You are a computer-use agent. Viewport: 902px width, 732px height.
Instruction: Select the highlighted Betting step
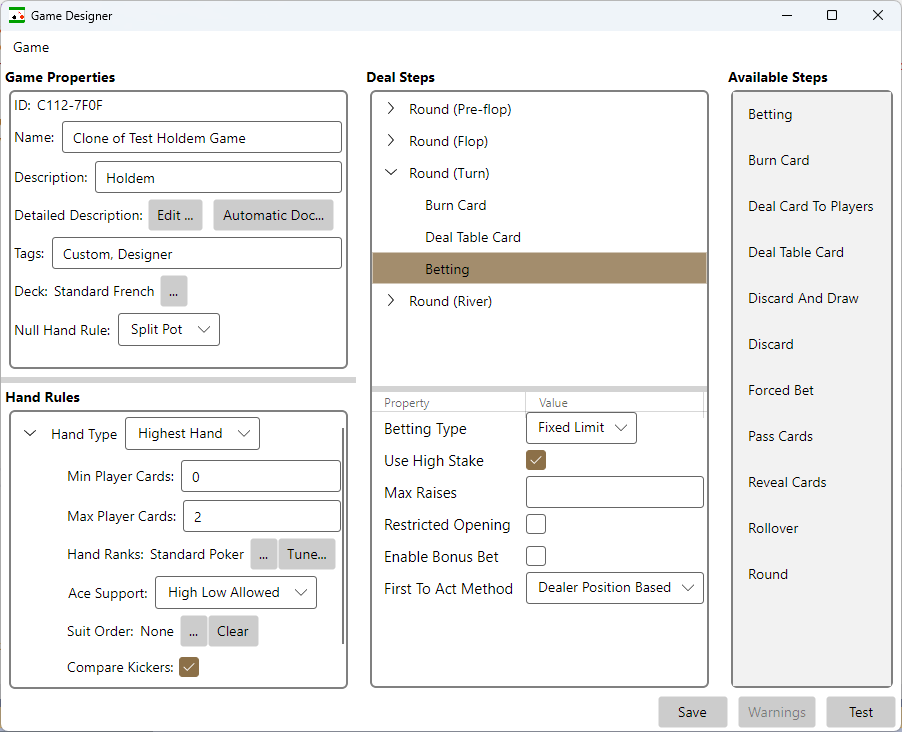coord(539,269)
